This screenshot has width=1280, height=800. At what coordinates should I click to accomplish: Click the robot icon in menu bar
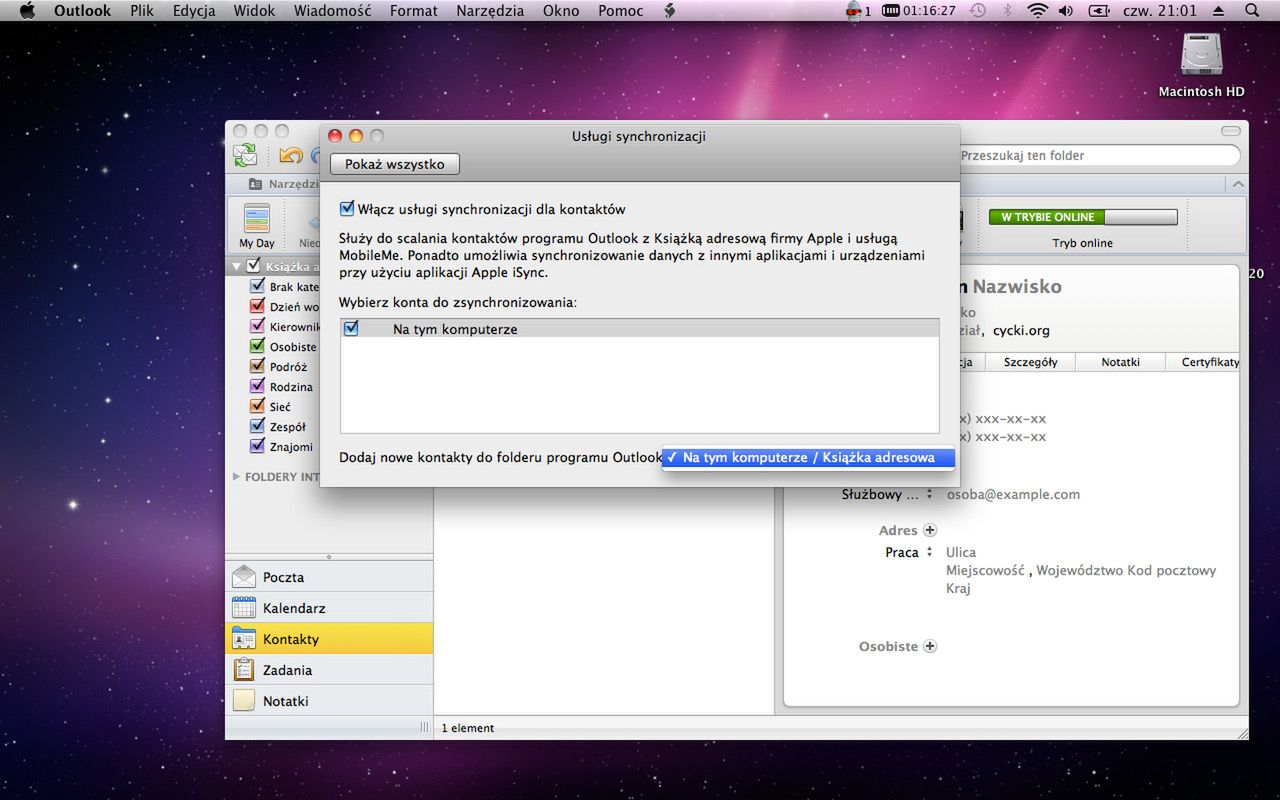(x=853, y=10)
